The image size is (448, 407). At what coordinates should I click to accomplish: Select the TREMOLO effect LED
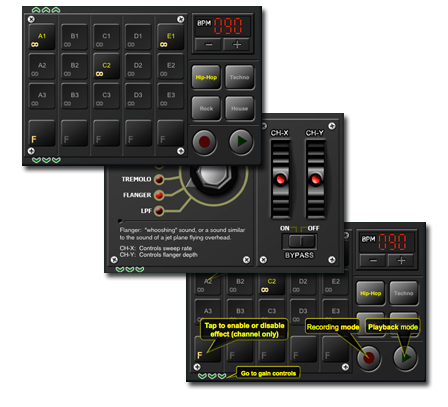click(159, 180)
